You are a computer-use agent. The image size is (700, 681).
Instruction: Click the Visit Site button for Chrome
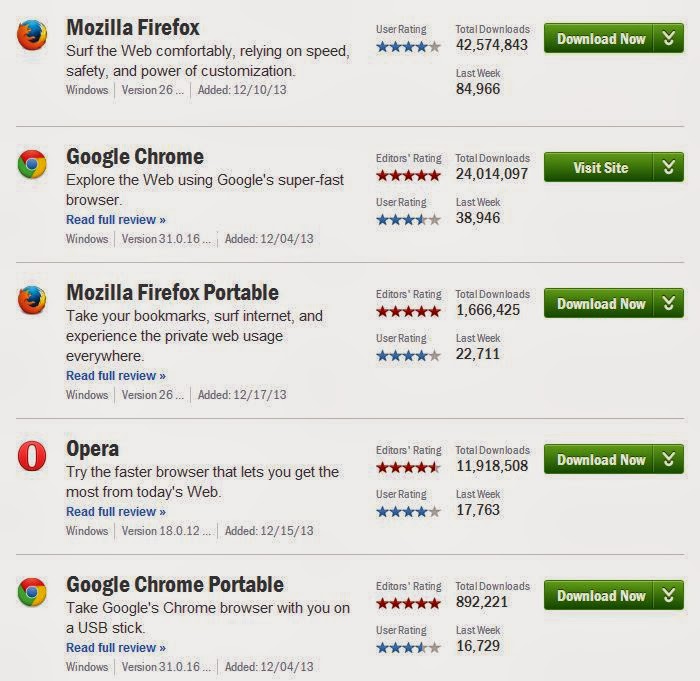click(600, 167)
